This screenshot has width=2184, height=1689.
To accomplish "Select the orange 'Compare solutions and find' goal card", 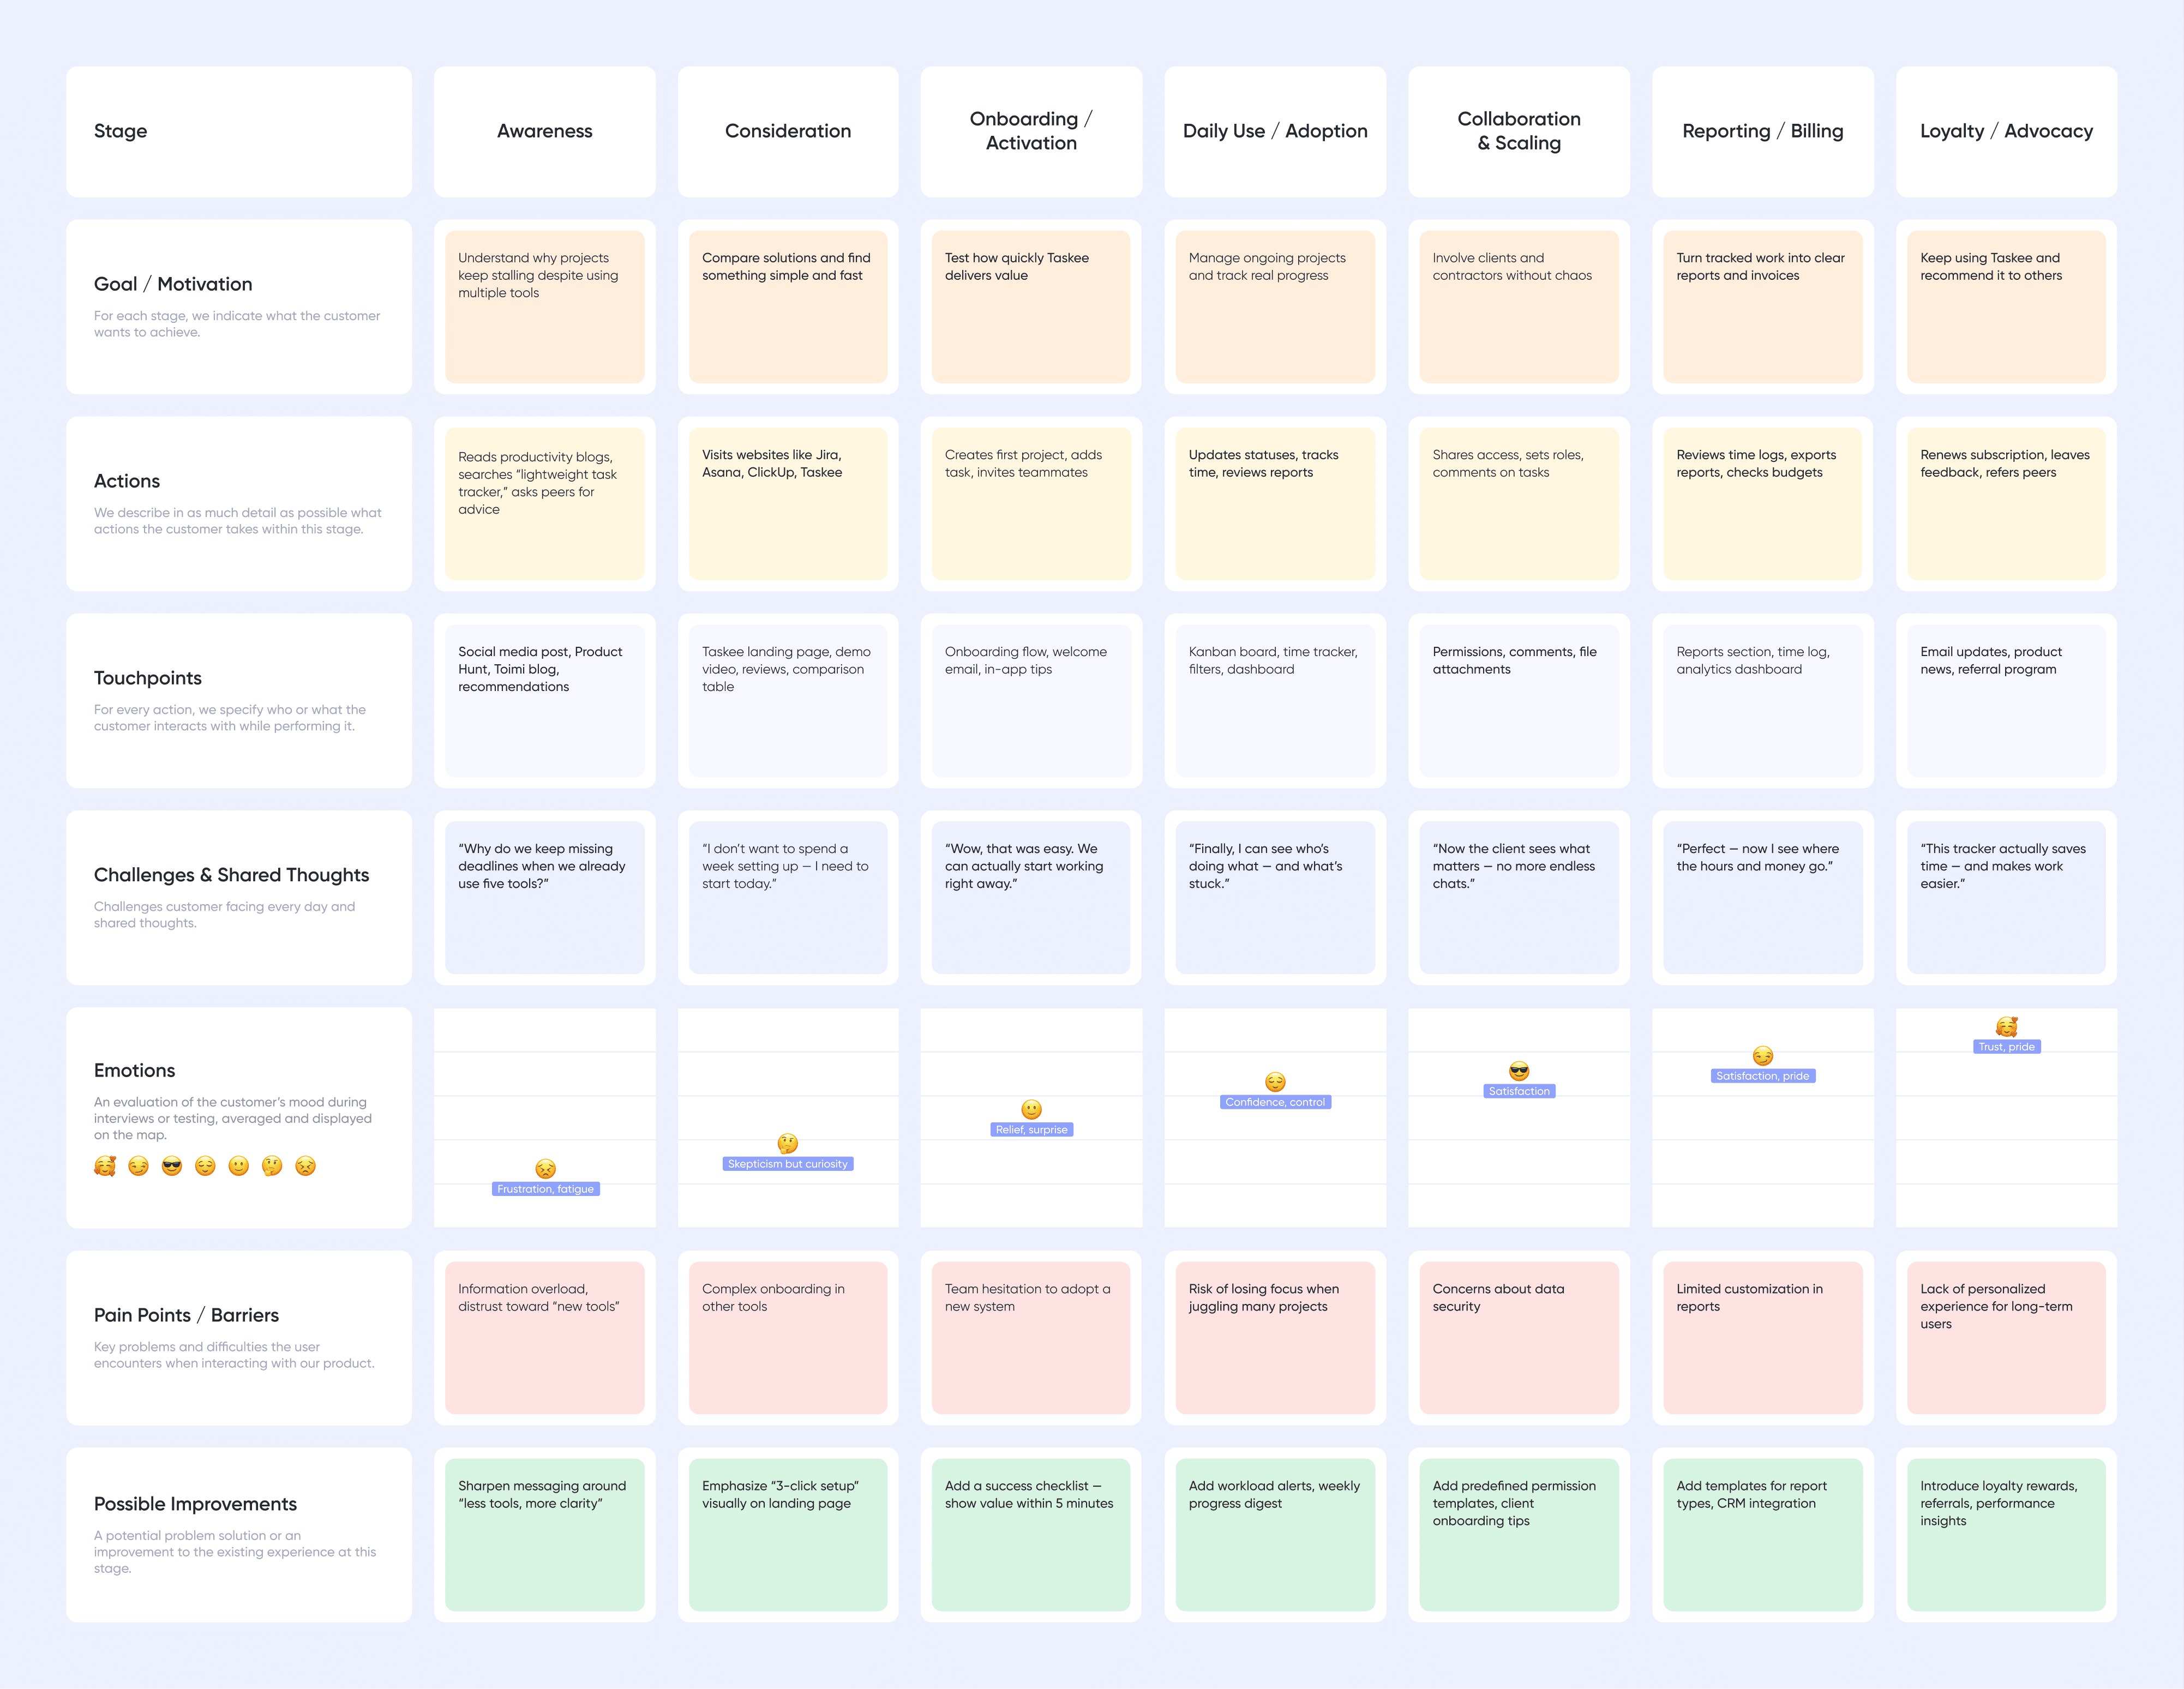I will (787, 306).
